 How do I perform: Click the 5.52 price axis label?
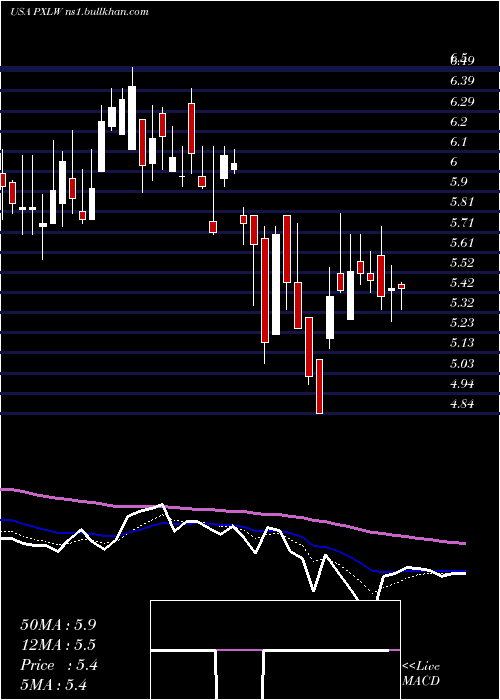tap(462, 262)
